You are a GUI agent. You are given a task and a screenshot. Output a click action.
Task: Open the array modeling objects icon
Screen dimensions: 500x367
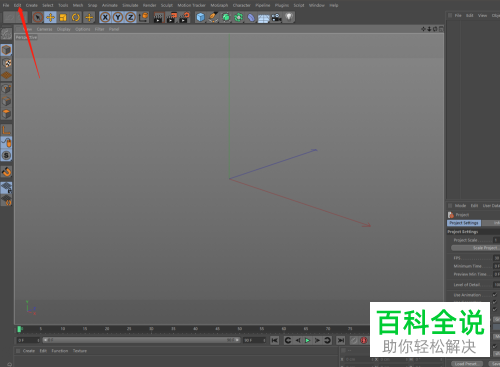(238, 17)
